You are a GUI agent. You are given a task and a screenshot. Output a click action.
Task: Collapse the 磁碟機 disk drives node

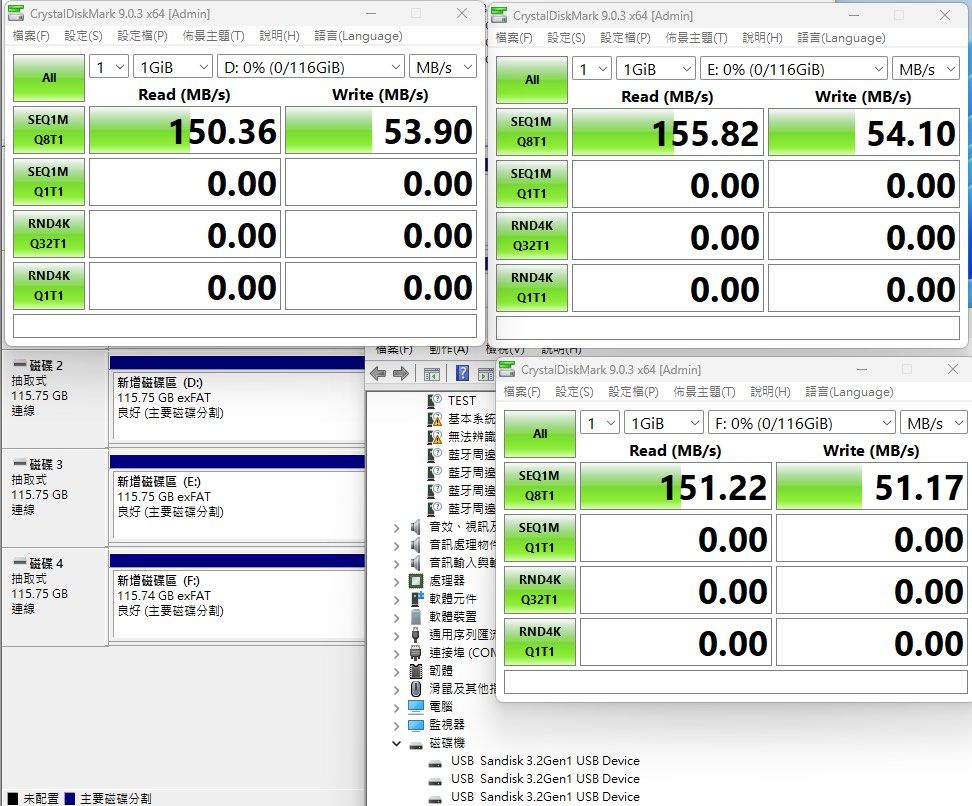tap(396, 743)
